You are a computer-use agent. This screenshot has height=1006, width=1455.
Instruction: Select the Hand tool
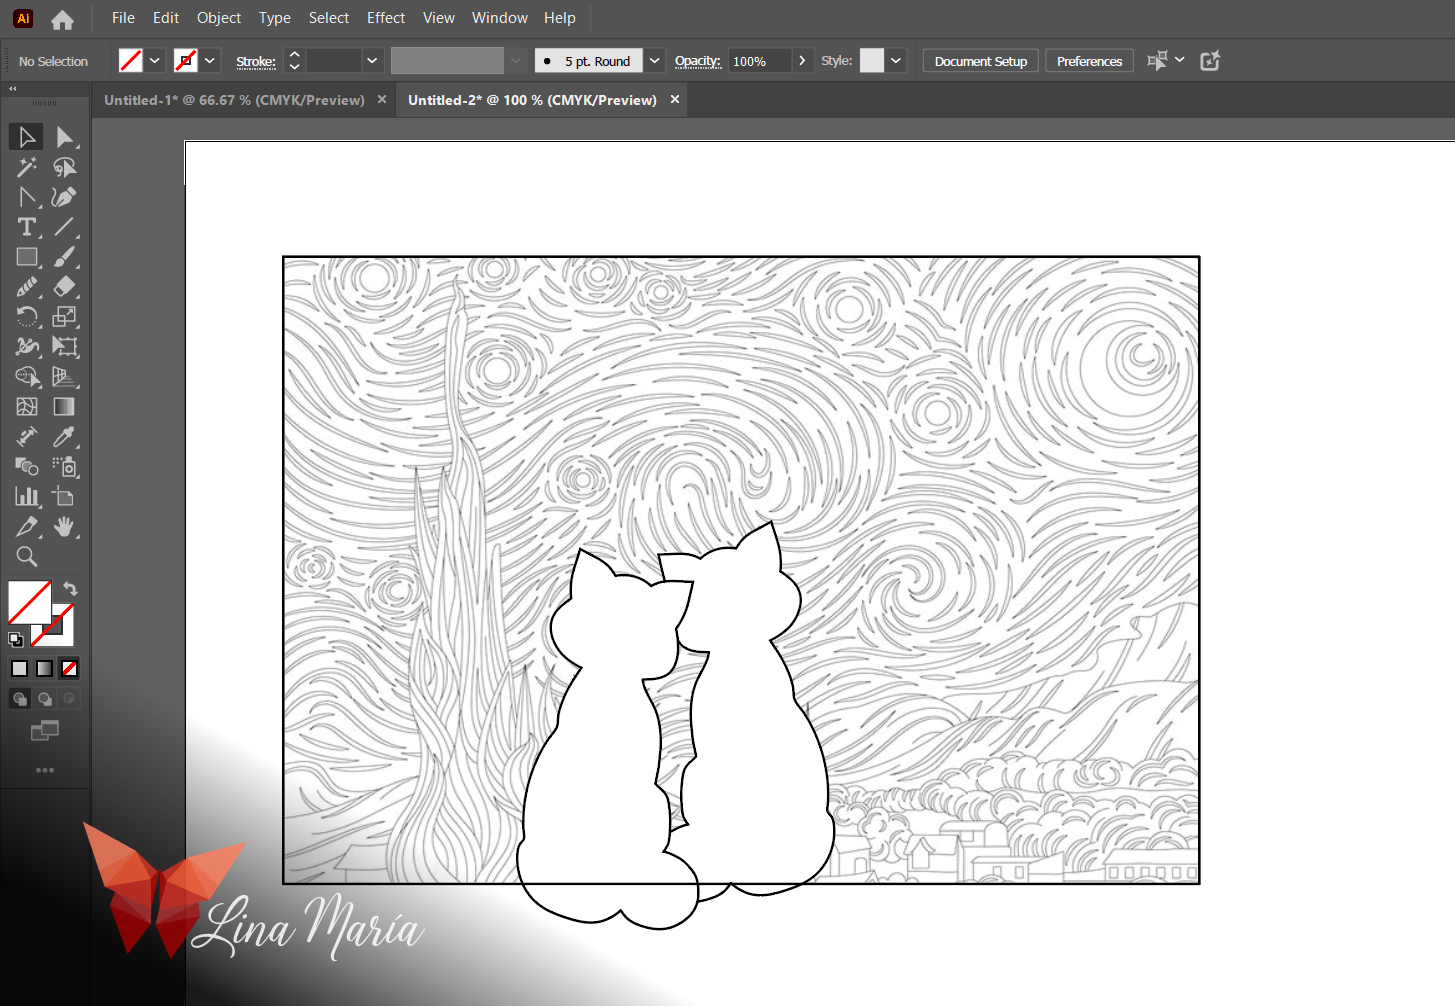point(64,527)
